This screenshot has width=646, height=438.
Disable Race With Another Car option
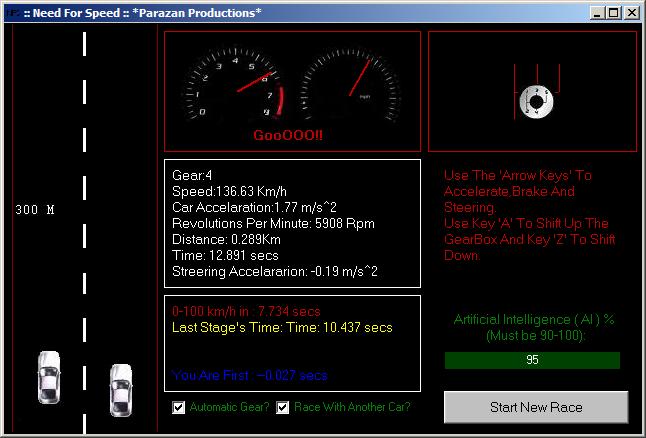tap(283, 407)
